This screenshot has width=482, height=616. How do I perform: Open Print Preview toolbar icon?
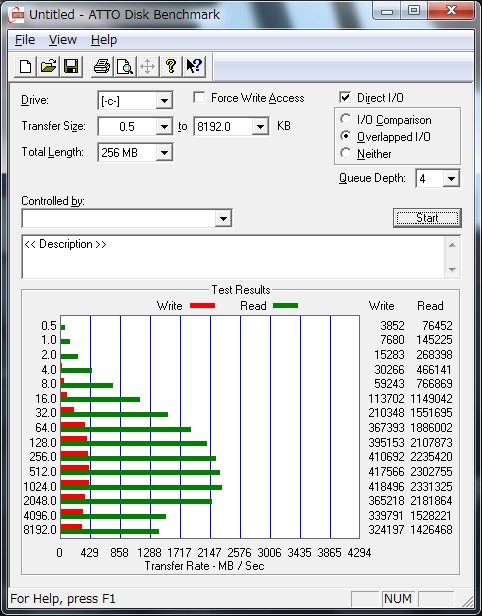125,66
